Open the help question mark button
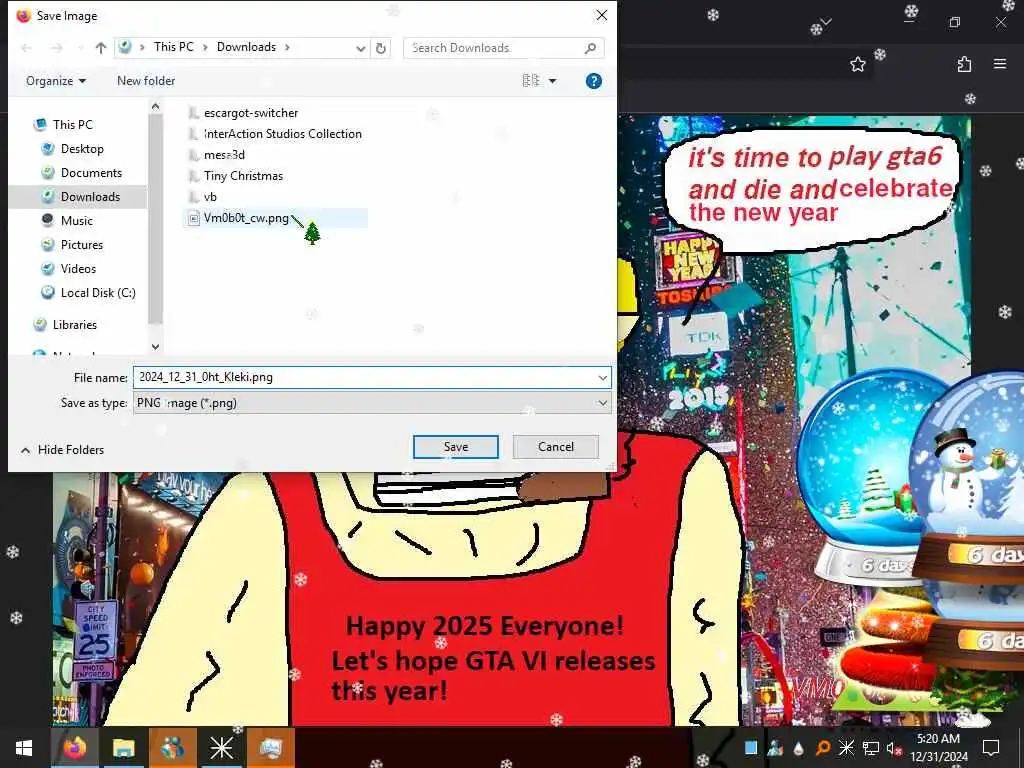The image size is (1024, 768). pyautogui.click(x=594, y=81)
